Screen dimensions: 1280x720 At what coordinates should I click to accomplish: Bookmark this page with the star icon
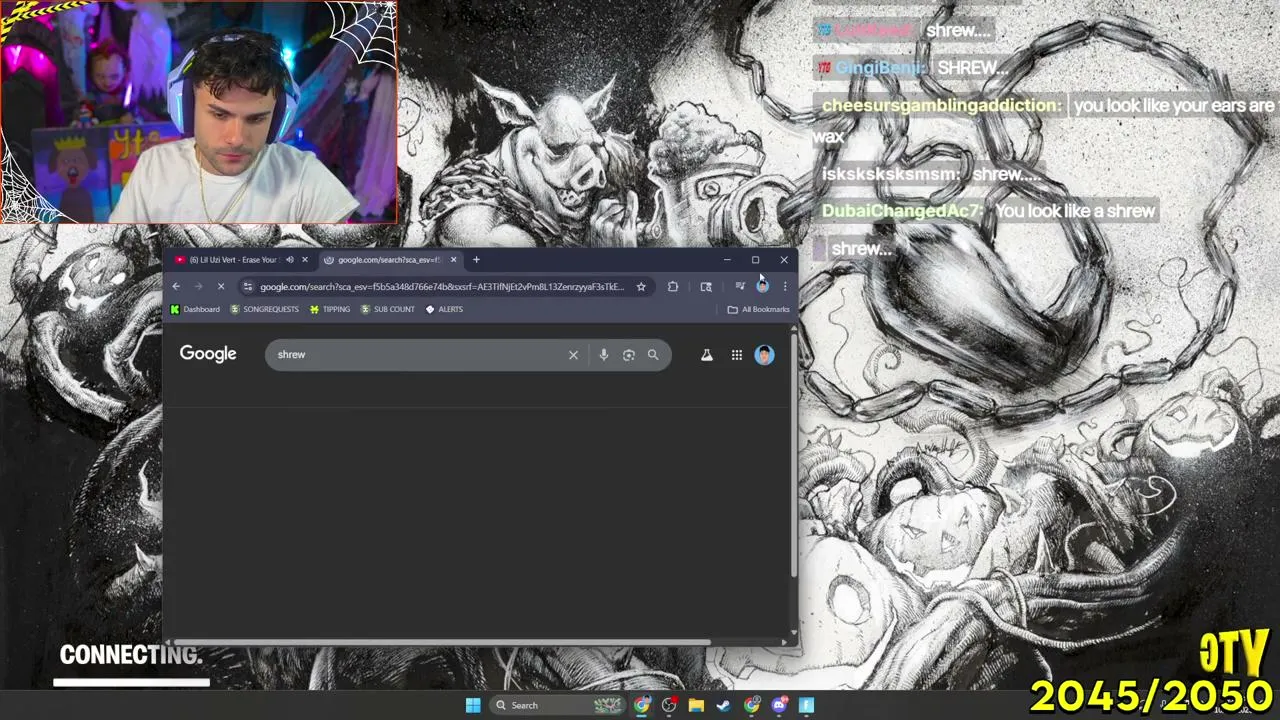pos(641,287)
